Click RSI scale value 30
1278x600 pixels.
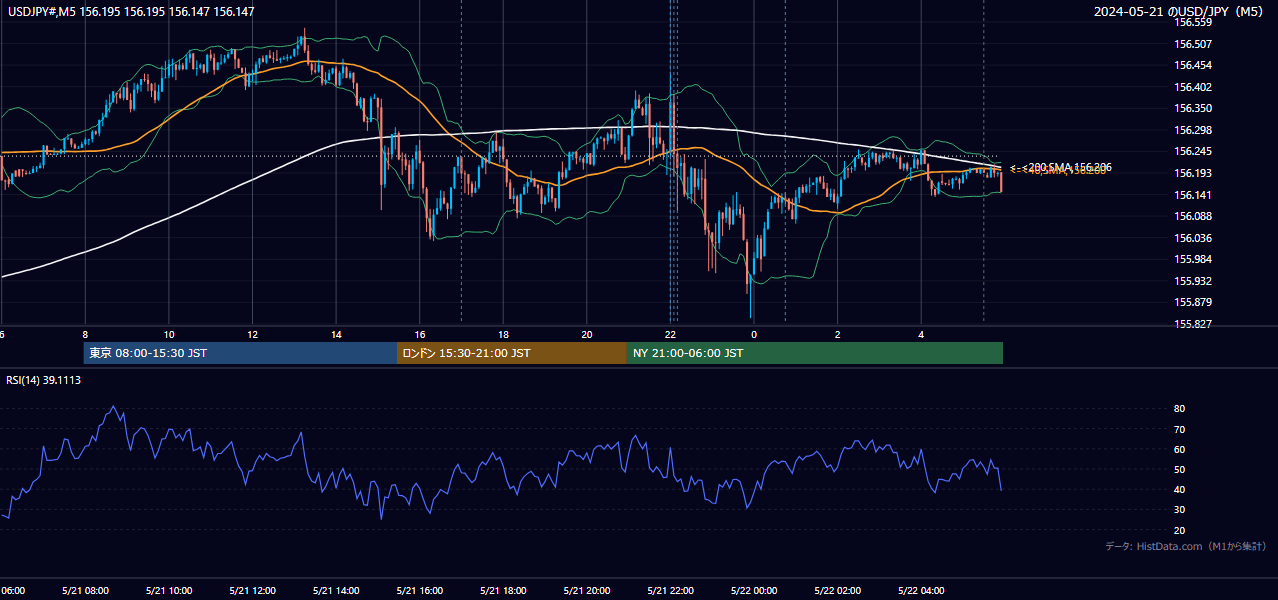coord(1180,510)
